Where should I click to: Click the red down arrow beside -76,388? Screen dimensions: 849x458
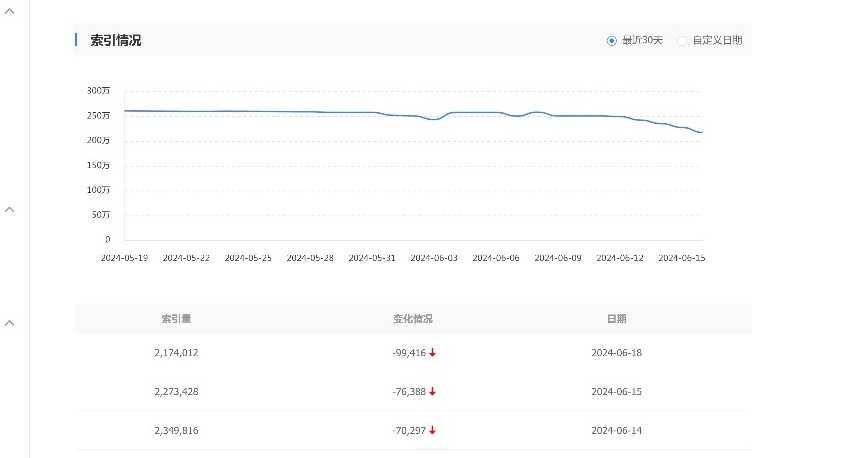point(432,392)
